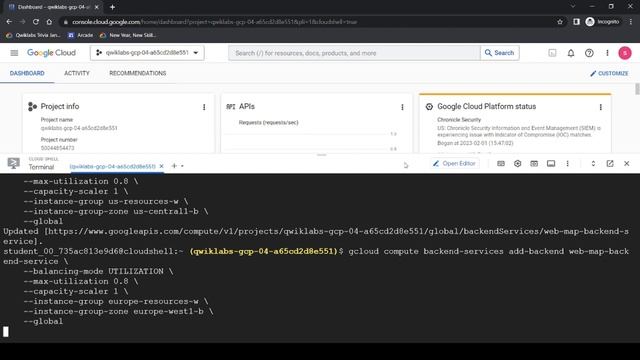Open the help question-mark menu
Screen dimensions: 640x360
tap(589, 53)
